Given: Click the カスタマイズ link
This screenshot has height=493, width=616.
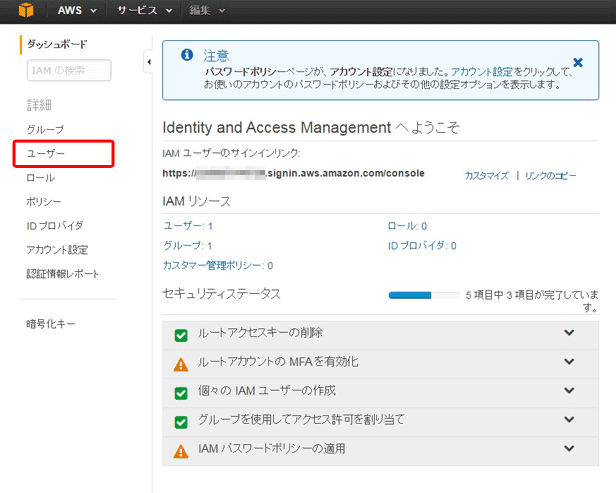Looking at the screenshot, I should click(x=487, y=175).
